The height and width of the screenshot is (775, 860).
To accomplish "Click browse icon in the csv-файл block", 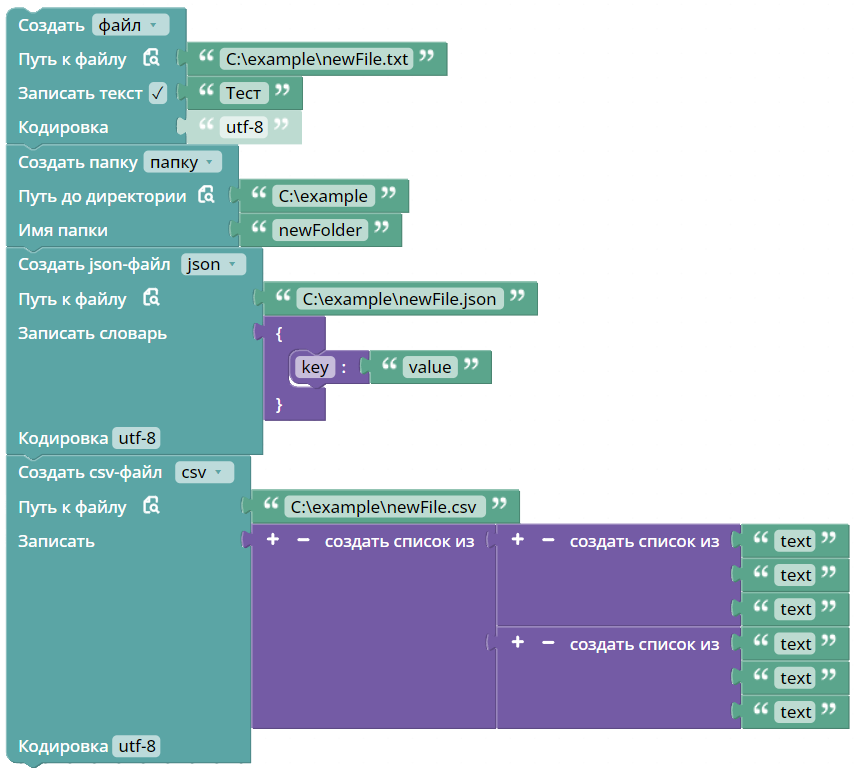I will pyautogui.click(x=151, y=506).
